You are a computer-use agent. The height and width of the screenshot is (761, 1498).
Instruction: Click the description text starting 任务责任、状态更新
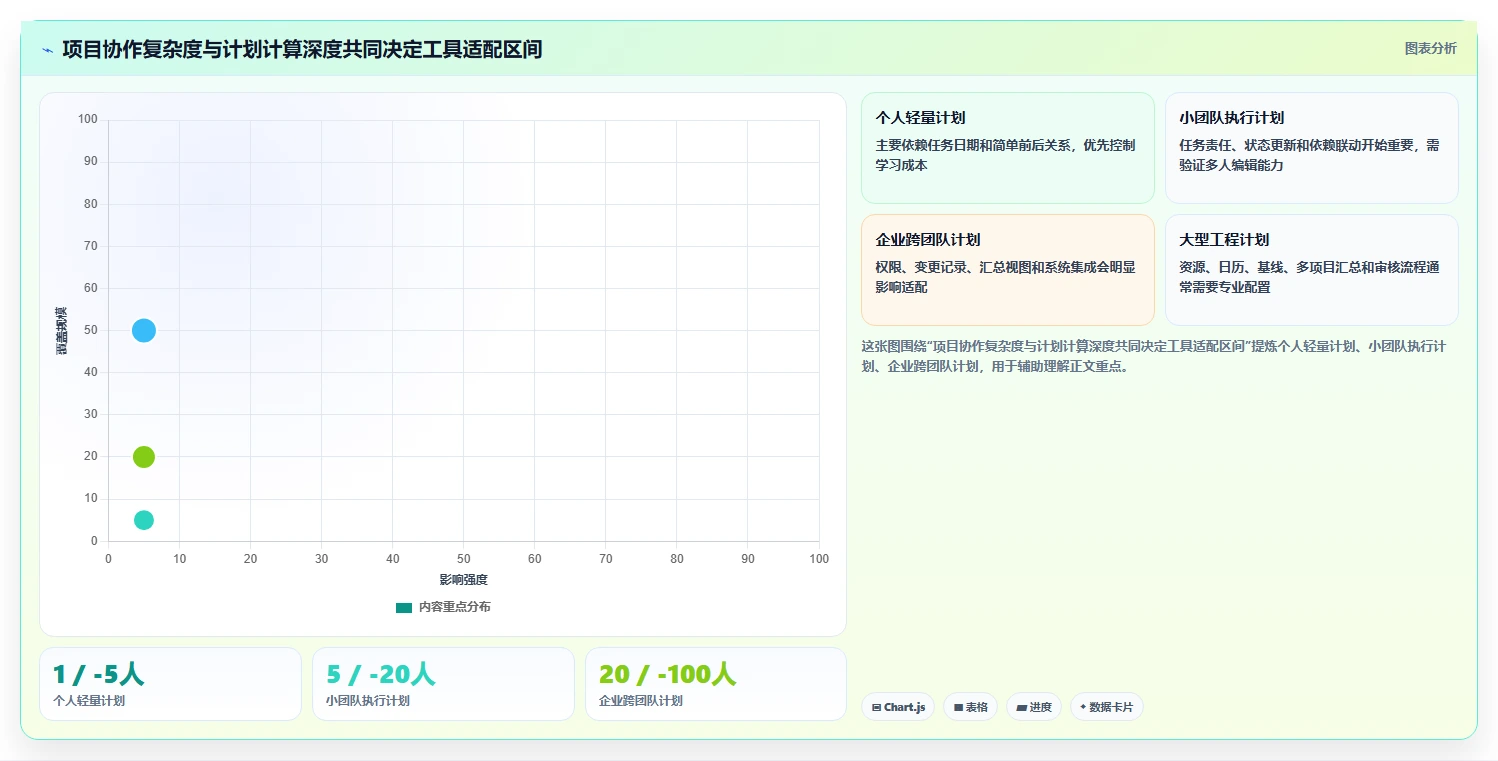[1309, 155]
